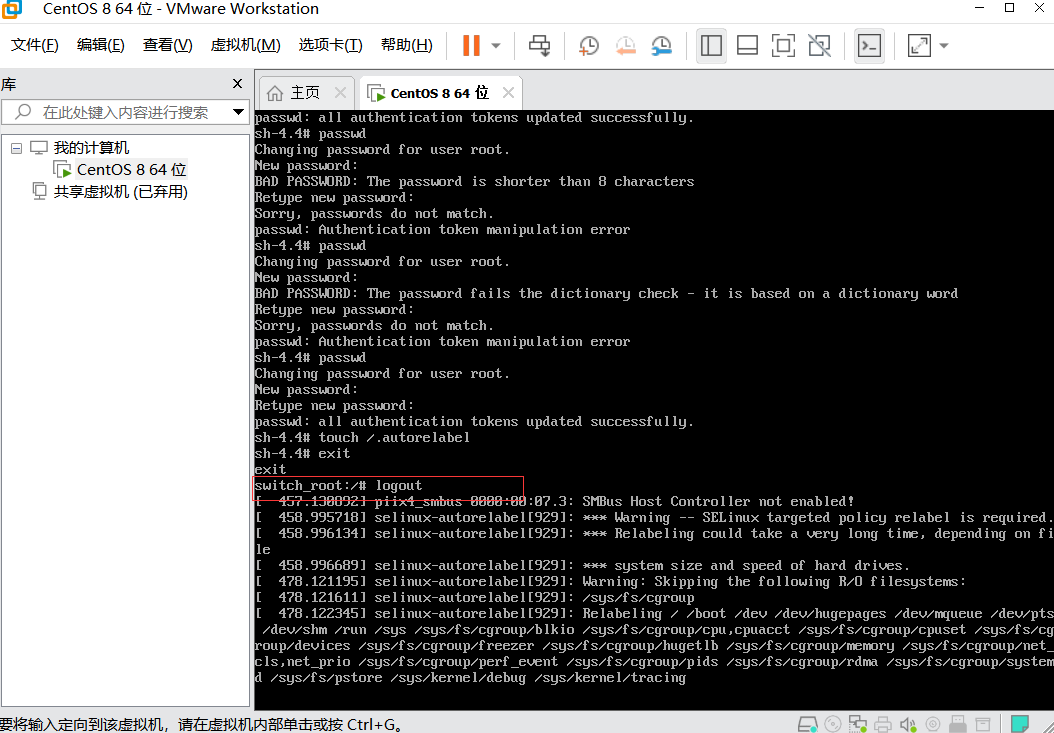
Task: Toggle the console view button
Action: click(869, 46)
